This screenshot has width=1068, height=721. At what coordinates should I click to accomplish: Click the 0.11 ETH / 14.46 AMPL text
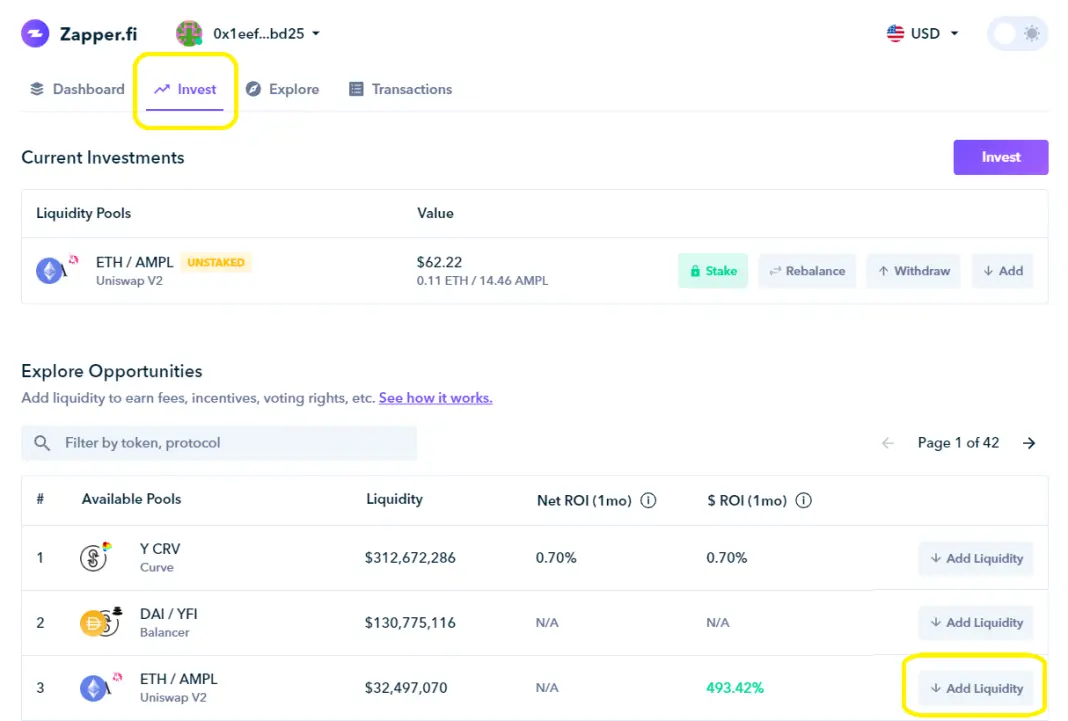tap(482, 281)
